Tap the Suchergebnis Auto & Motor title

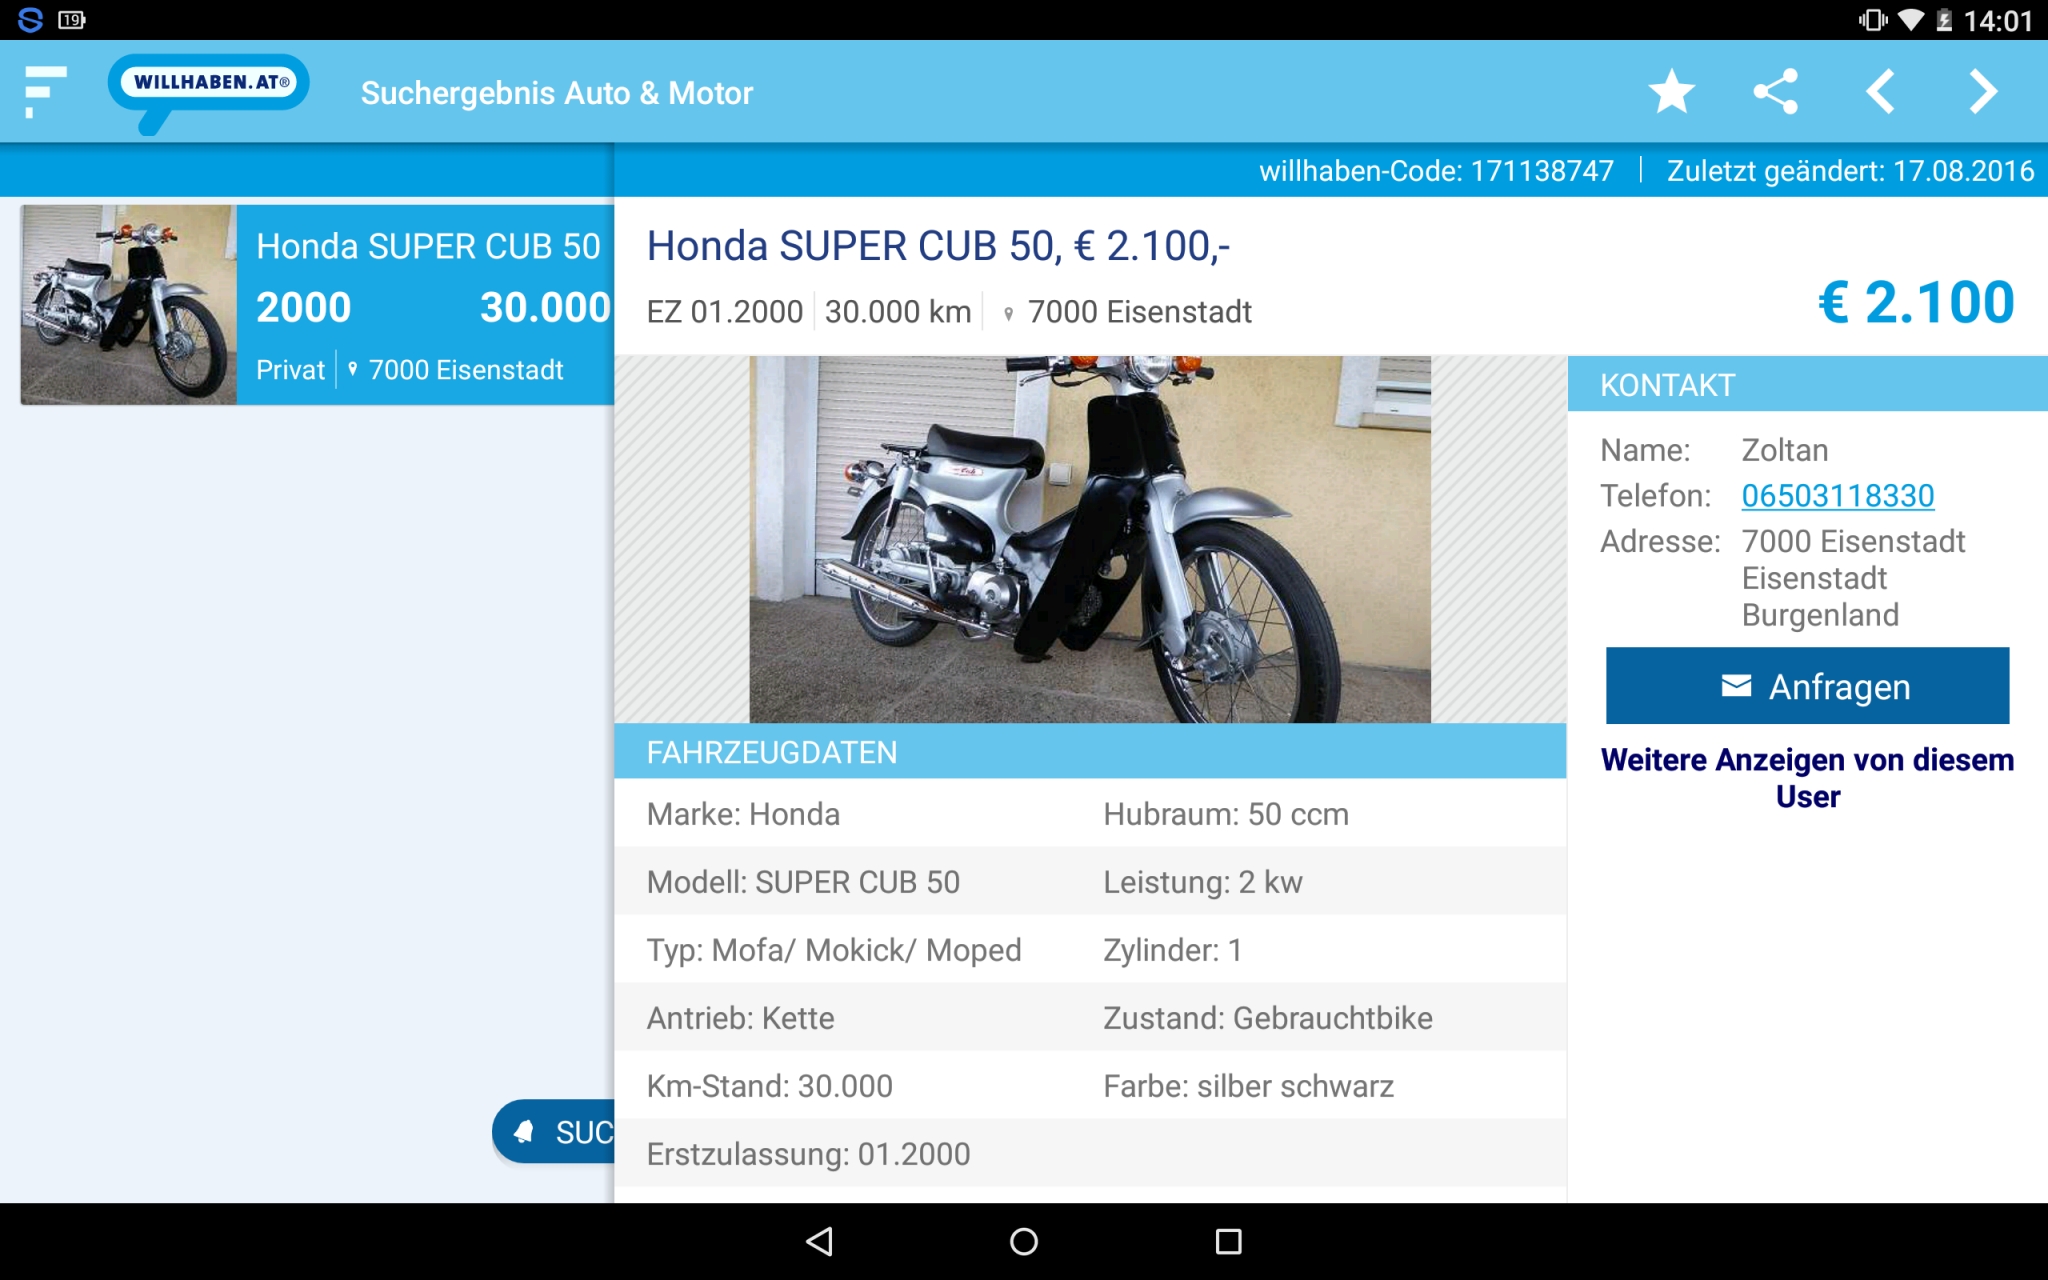[x=556, y=93]
